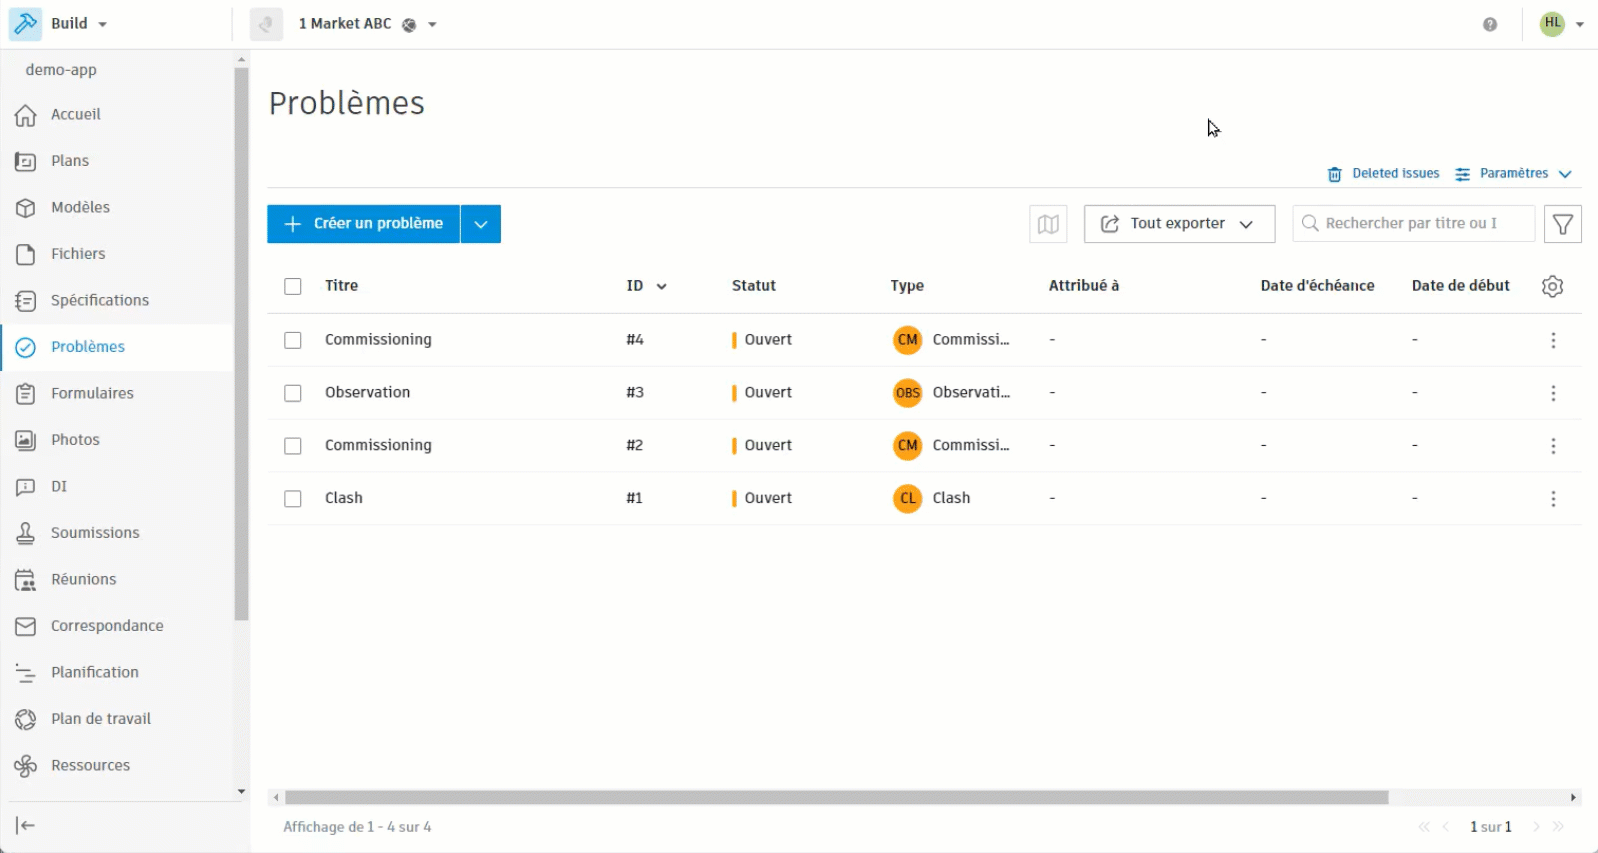Screen dimensions: 1598x853
Task: Open the three-dot menu for Clash row
Action: point(1553,498)
